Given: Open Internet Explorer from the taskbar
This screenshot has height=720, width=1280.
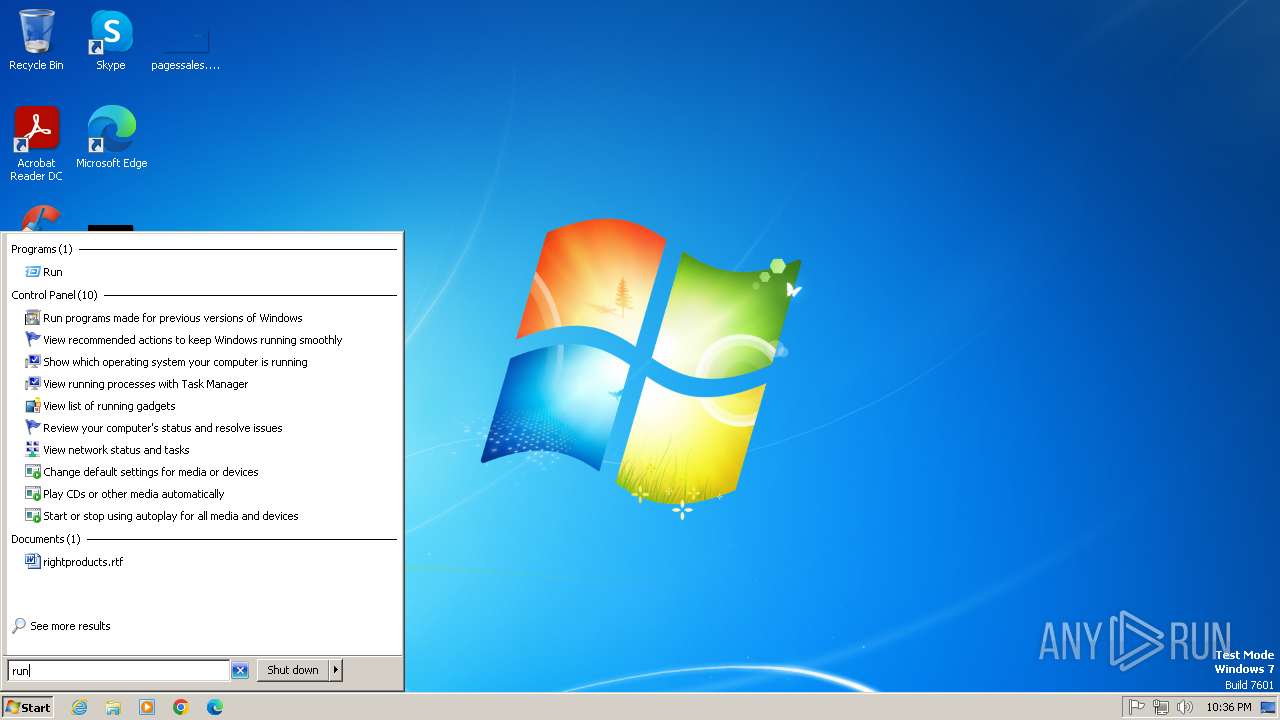Looking at the screenshot, I should 79,707.
